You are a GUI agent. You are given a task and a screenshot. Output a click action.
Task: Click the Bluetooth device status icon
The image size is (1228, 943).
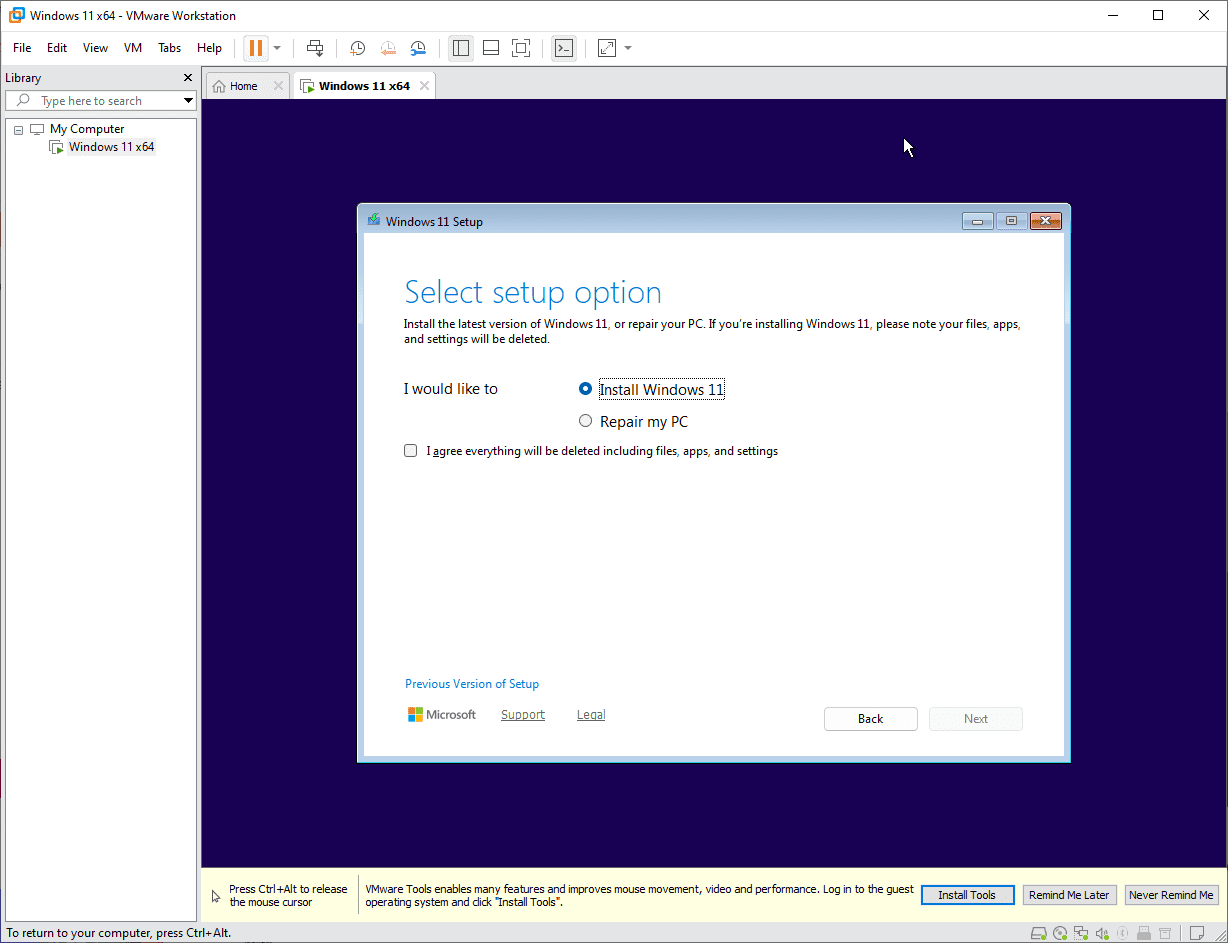pos(1122,933)
